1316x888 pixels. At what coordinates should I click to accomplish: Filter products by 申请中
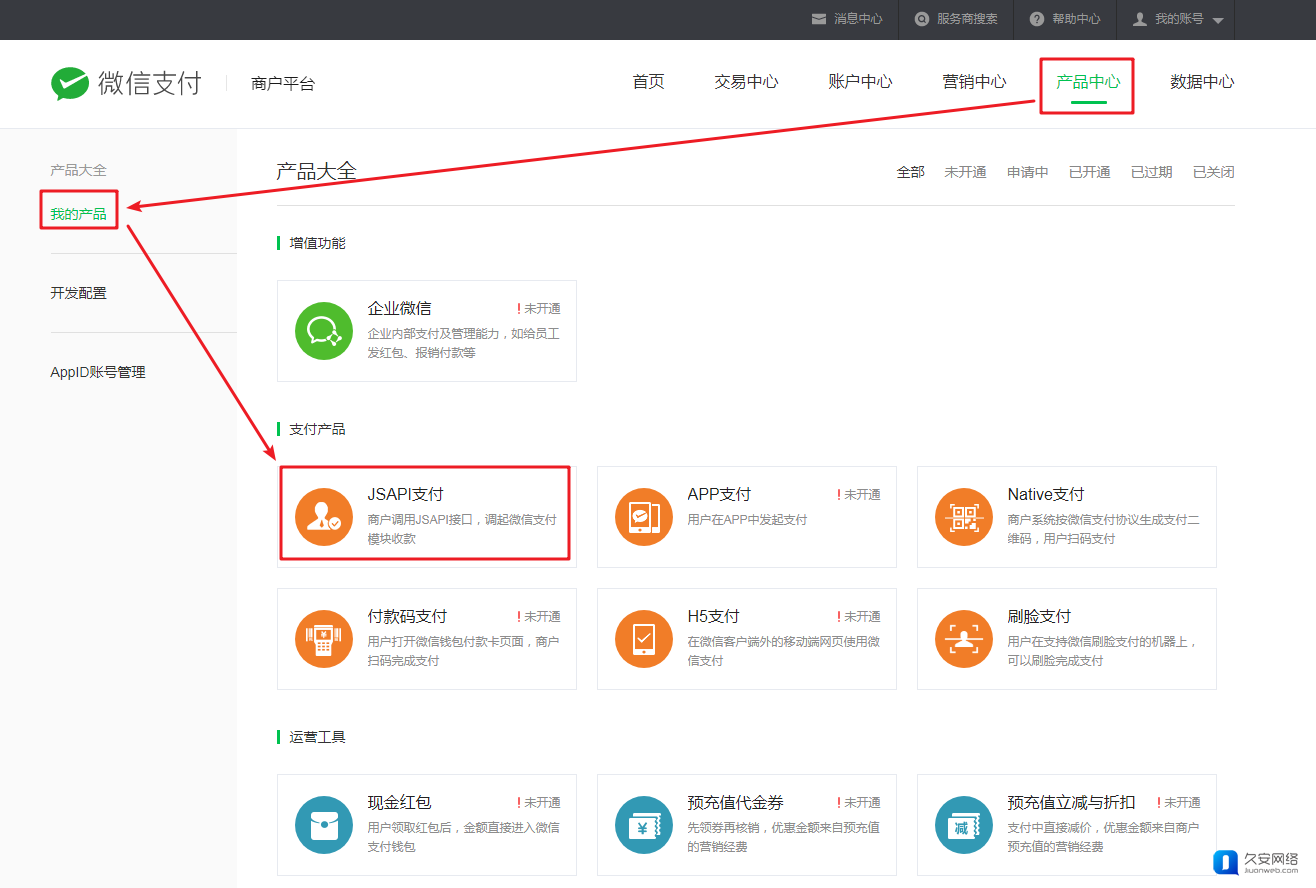click(1028, 172)
